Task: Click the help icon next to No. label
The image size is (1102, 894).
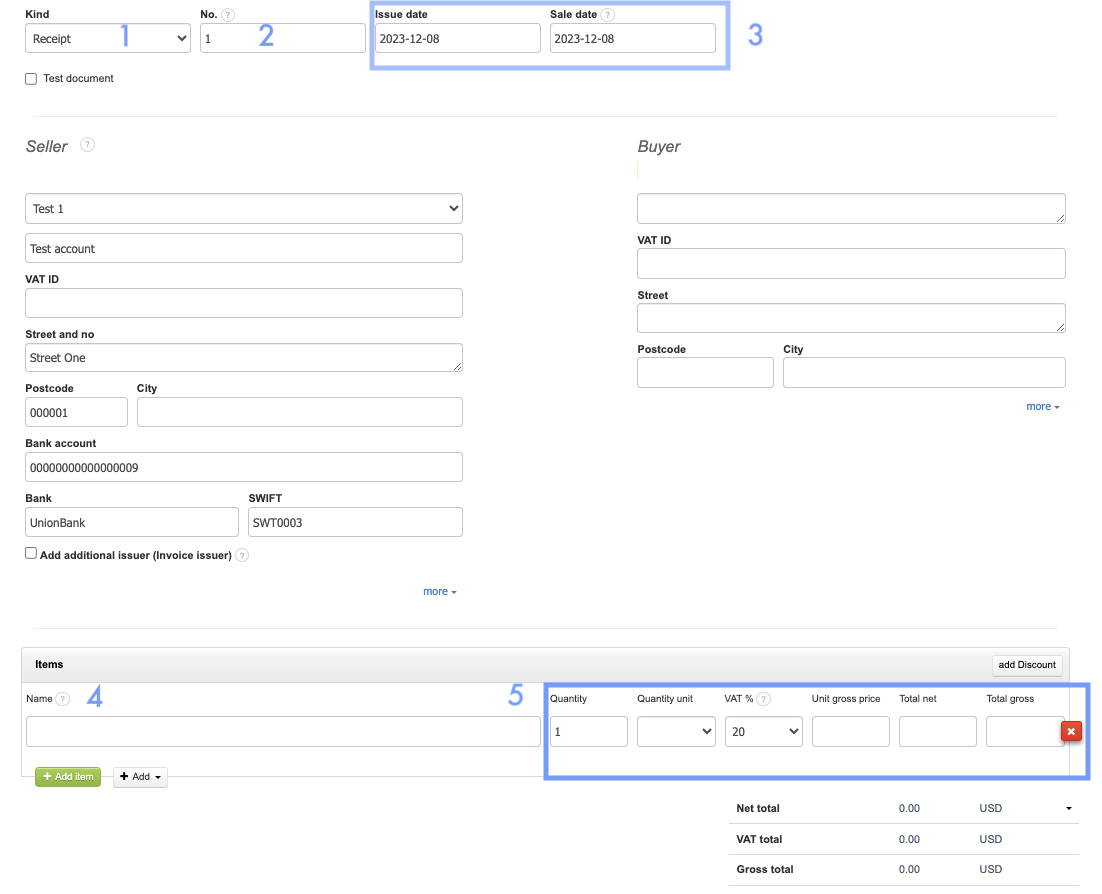Action: click(228, 15)
